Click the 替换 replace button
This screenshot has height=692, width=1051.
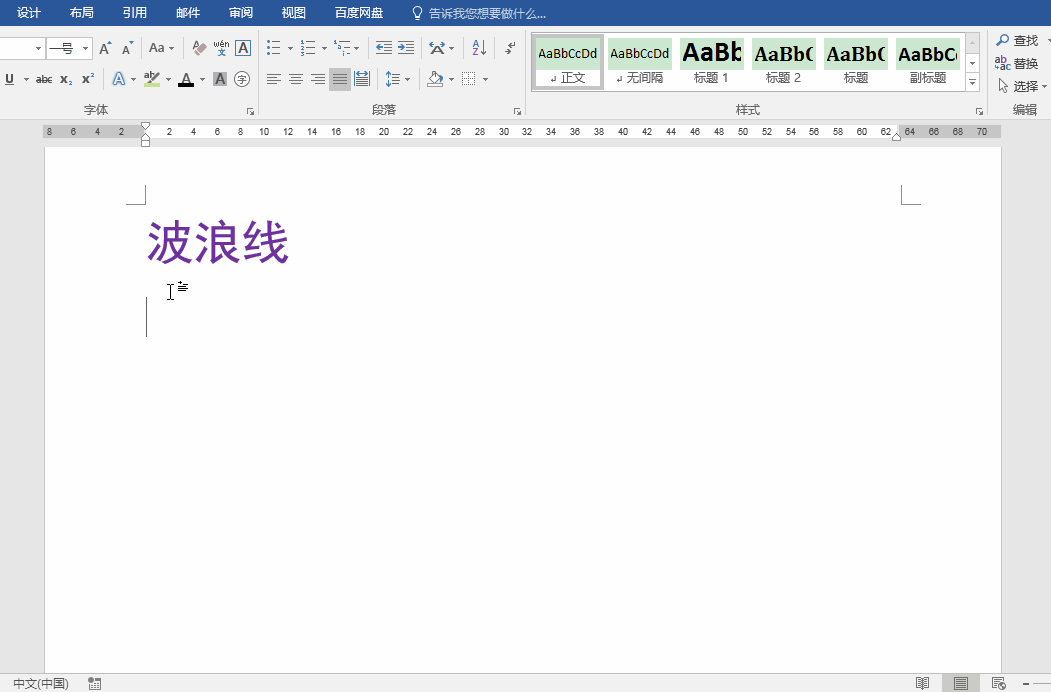point(1017,63)
